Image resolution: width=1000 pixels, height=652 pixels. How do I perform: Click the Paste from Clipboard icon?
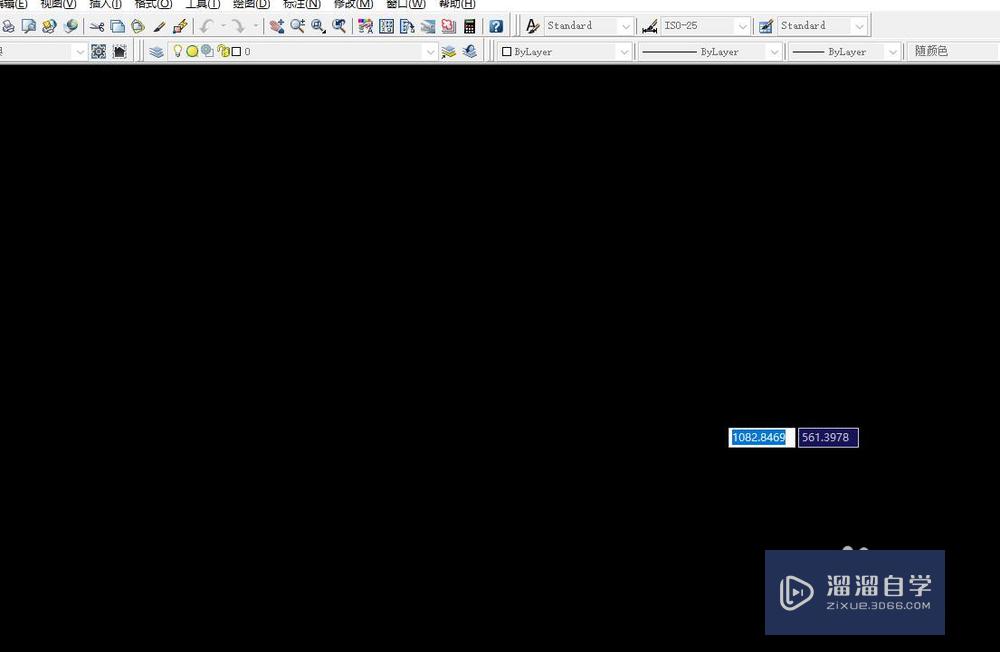click(x=135, y=26)
